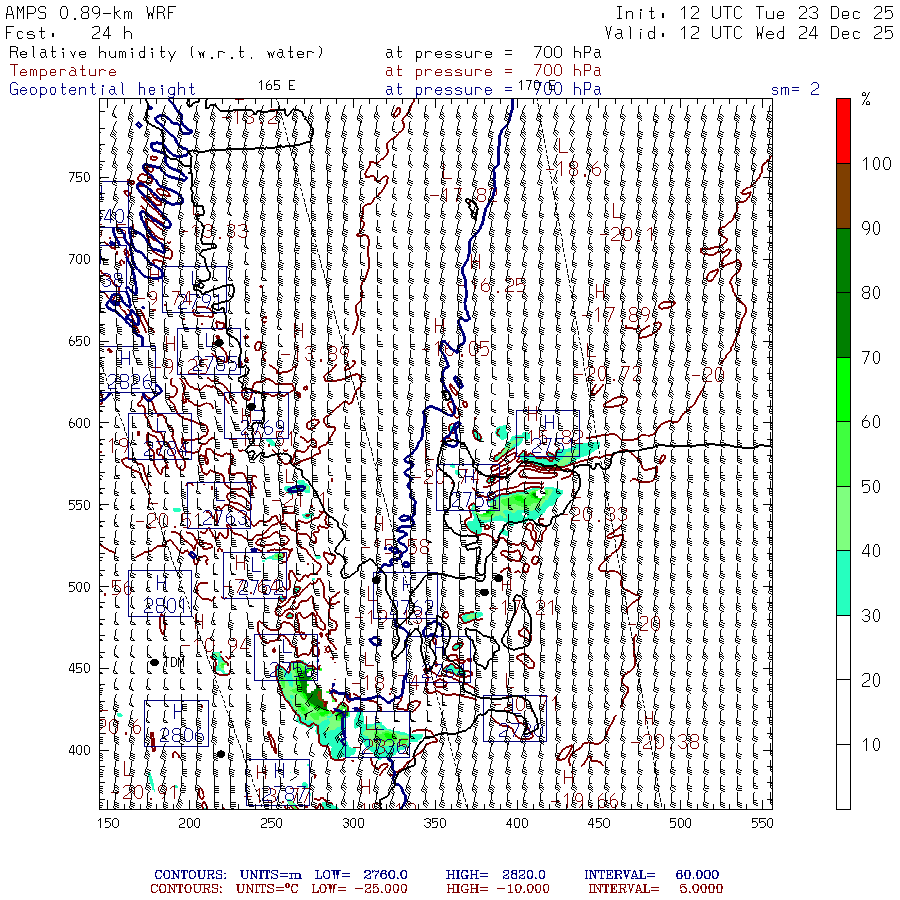Click the bright green 60–70% legend segment
Image resolution: width=900 pixels, height=900 pixels.
point(843,390)
